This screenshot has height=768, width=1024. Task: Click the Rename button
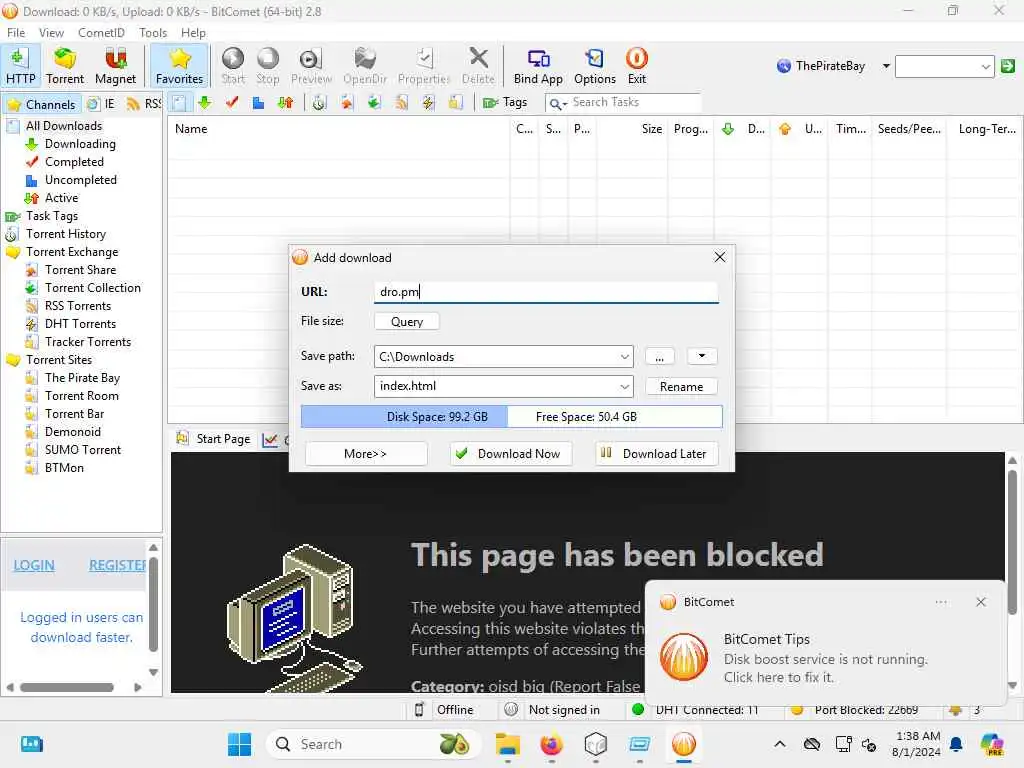click(x=681, y=387)
